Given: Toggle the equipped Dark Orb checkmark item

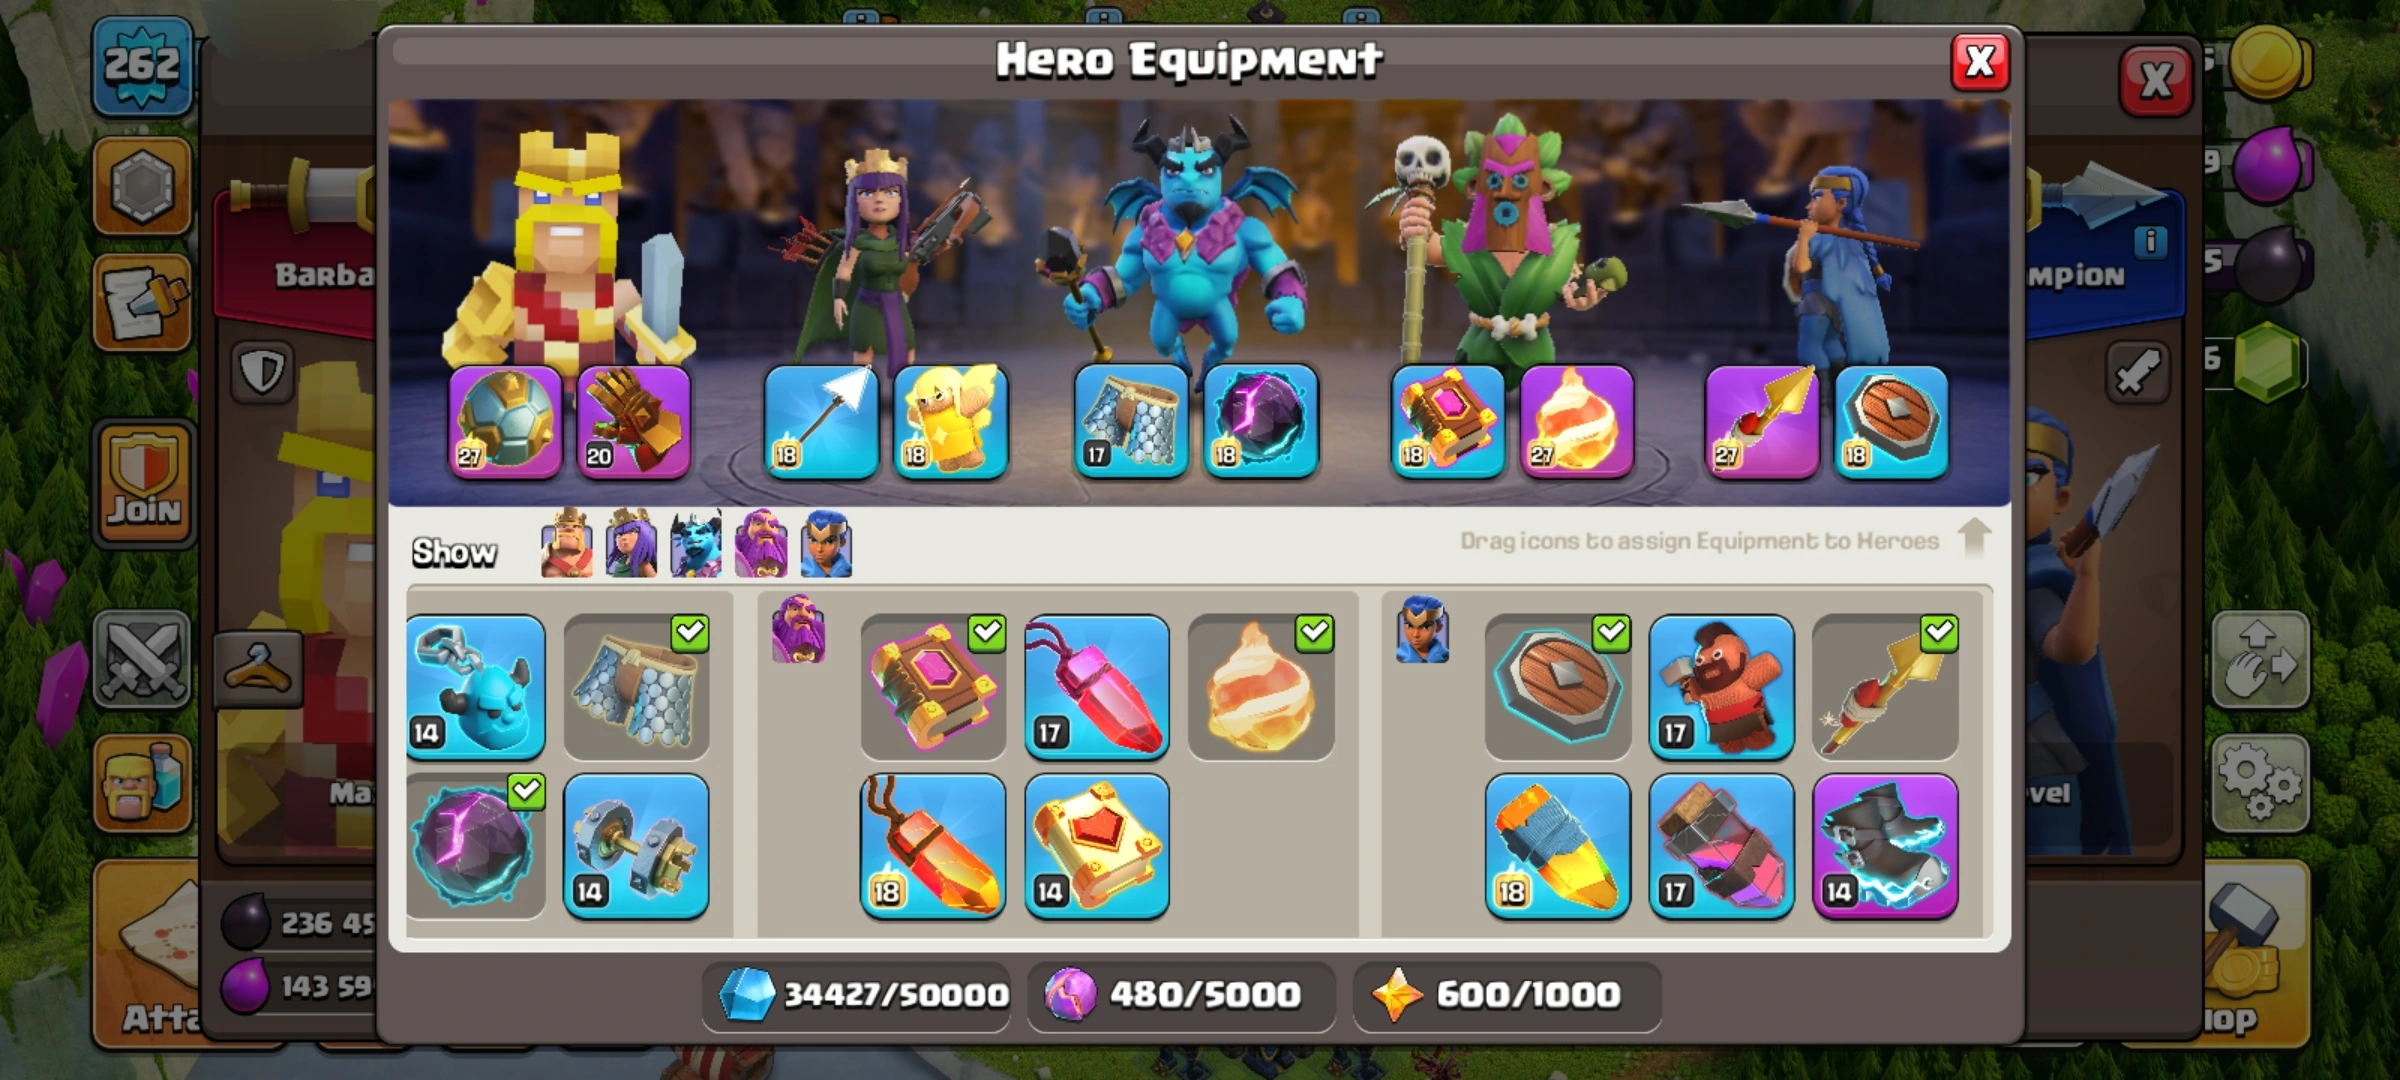Looking at the screenshot, I should point(476,846).
